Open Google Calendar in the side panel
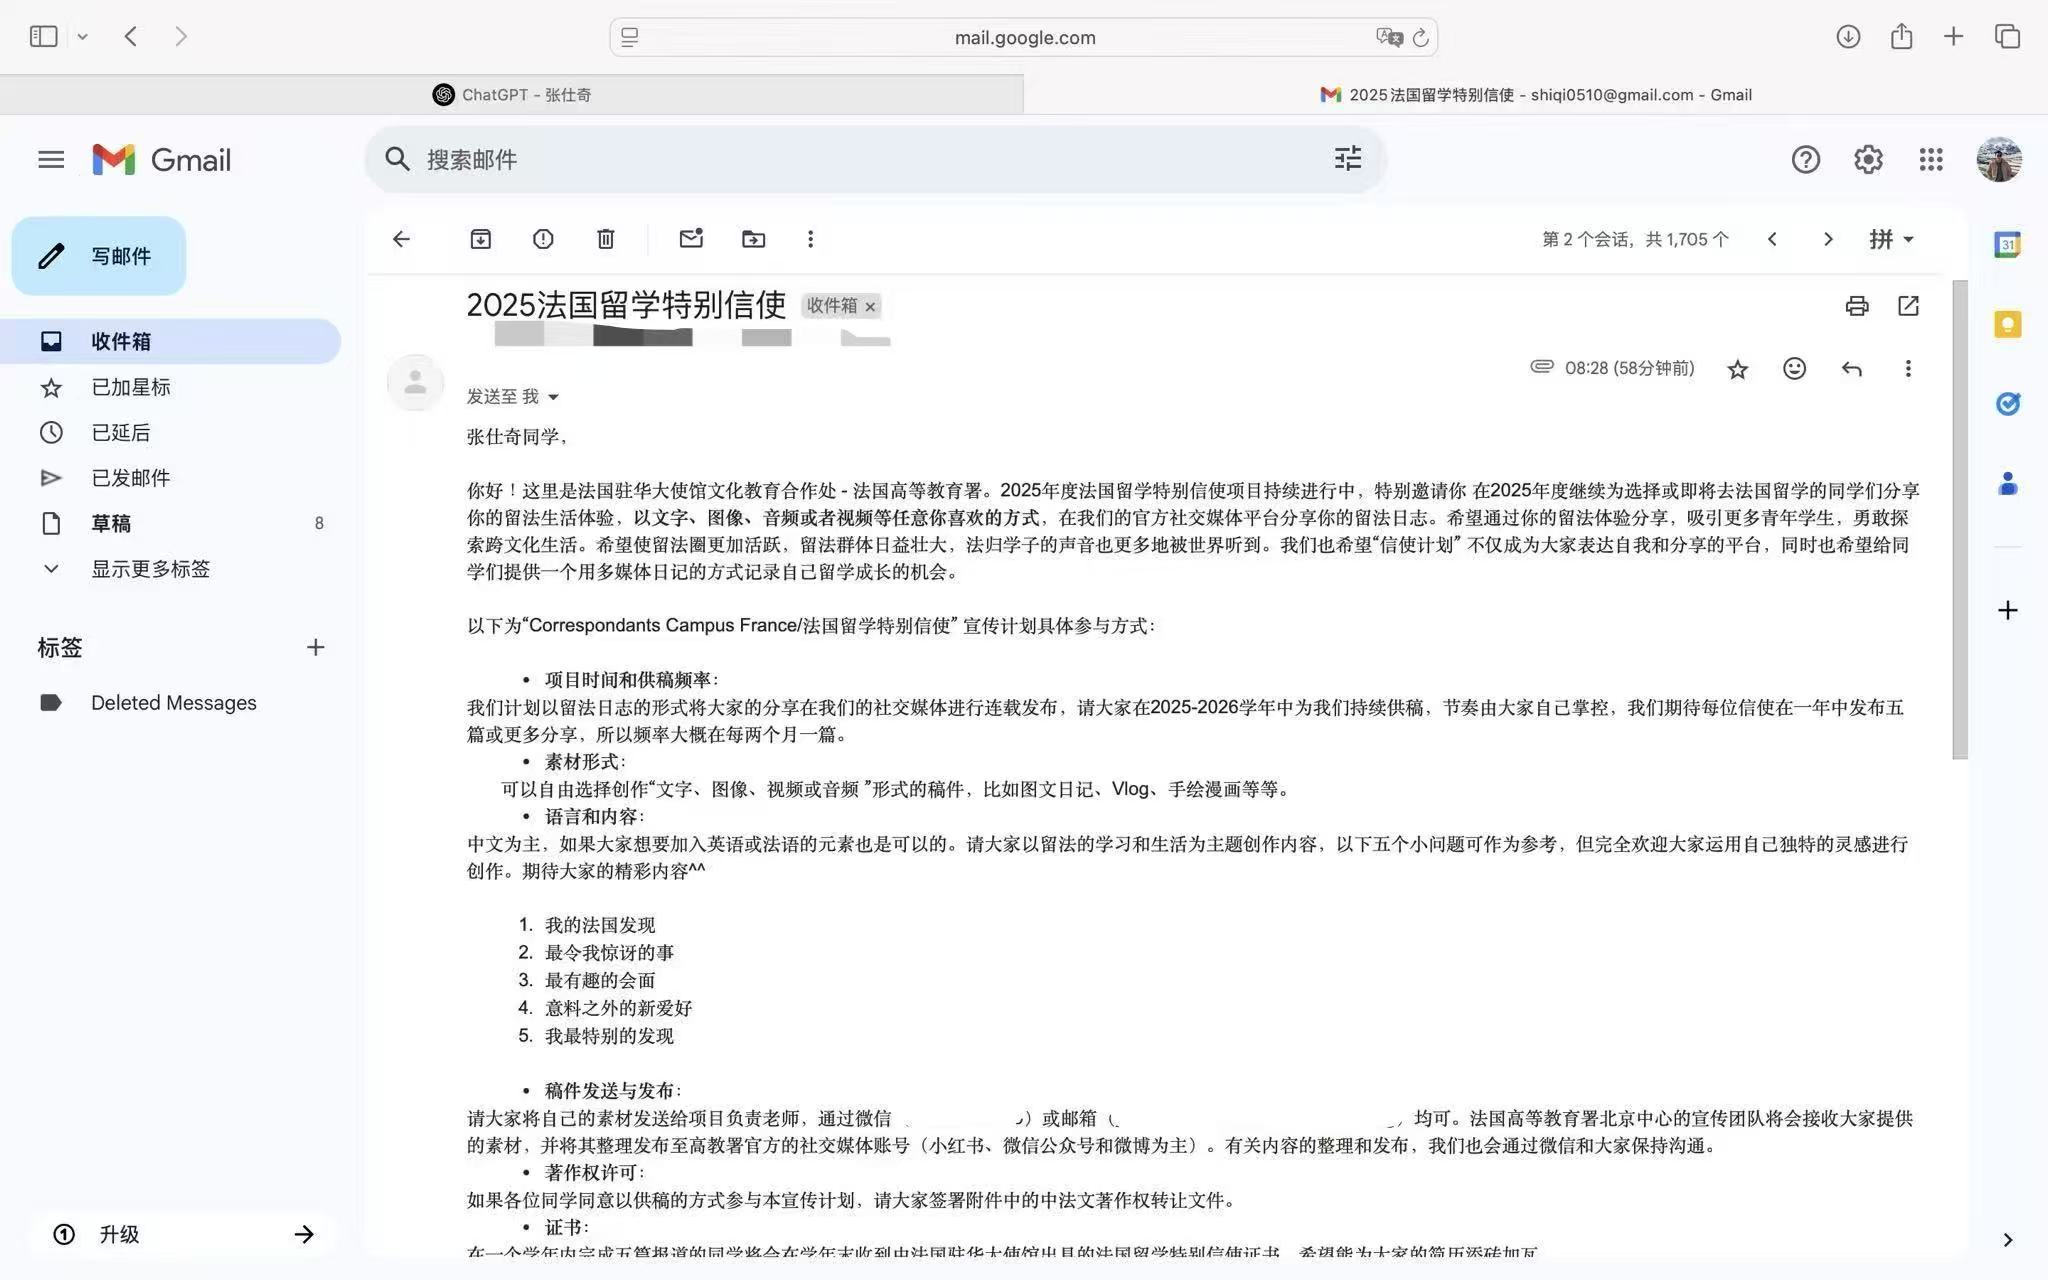 pos(2007,244)
